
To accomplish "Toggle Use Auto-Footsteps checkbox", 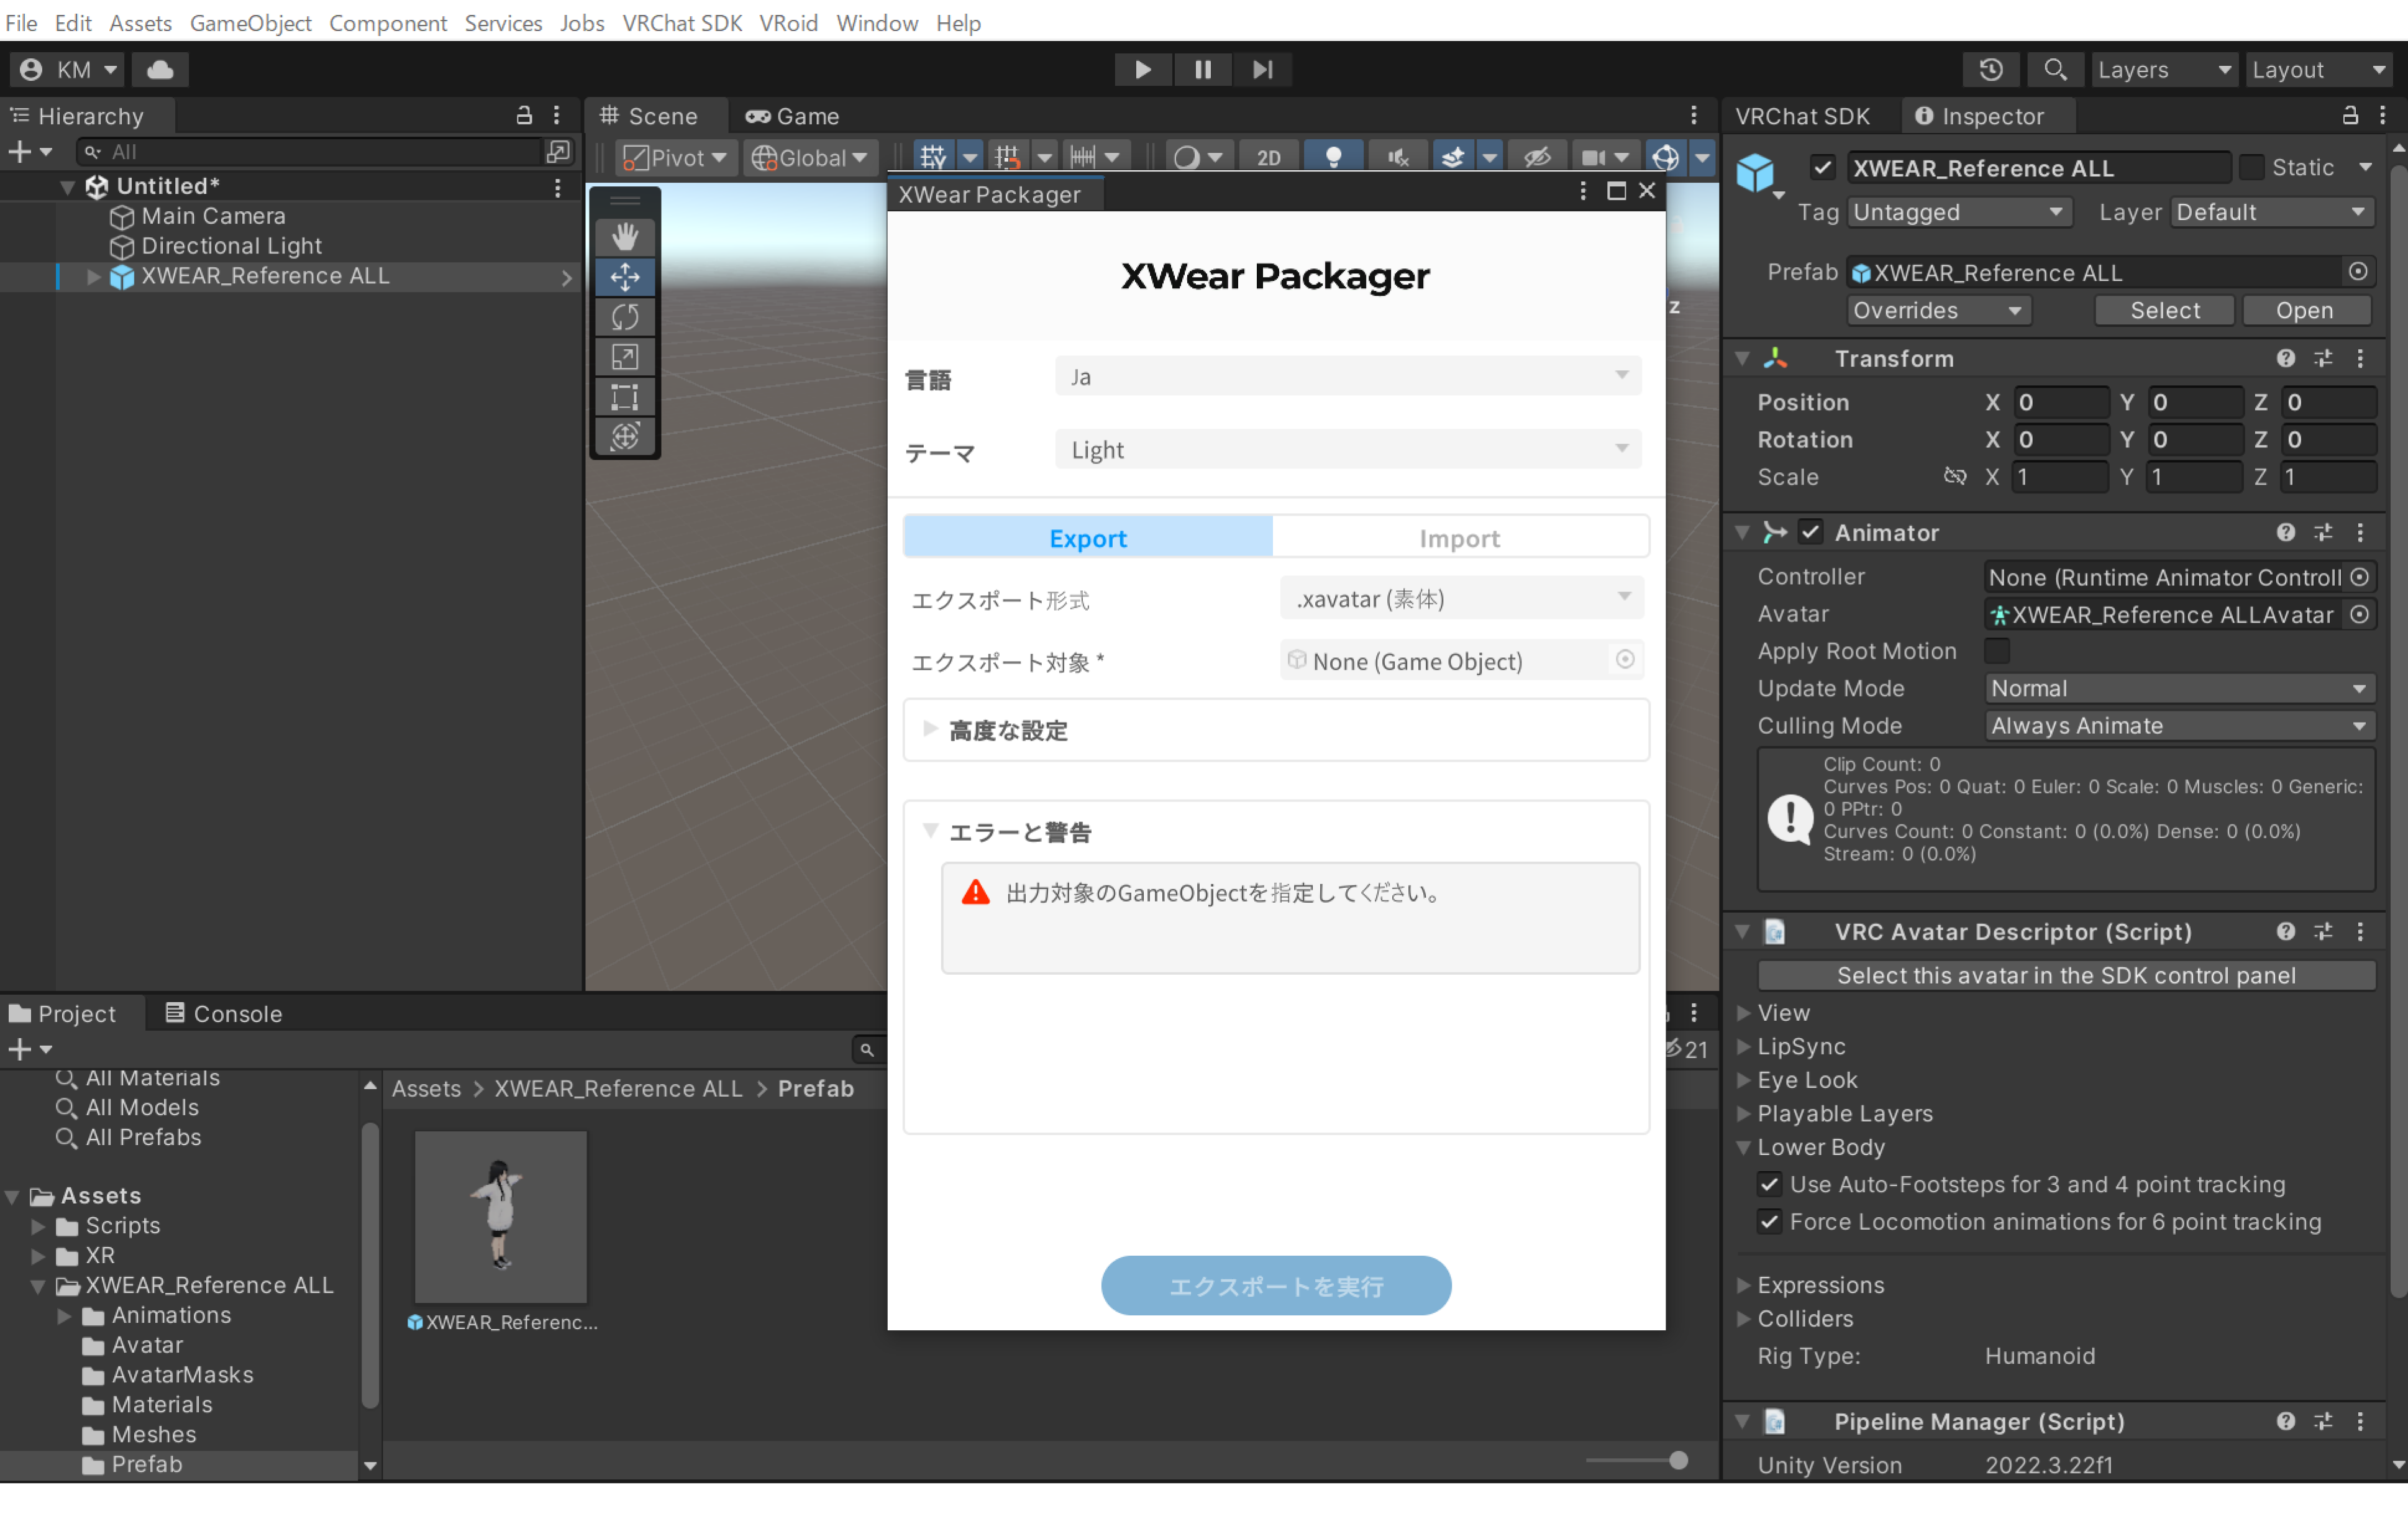I will click(x=1769, y=1184).
